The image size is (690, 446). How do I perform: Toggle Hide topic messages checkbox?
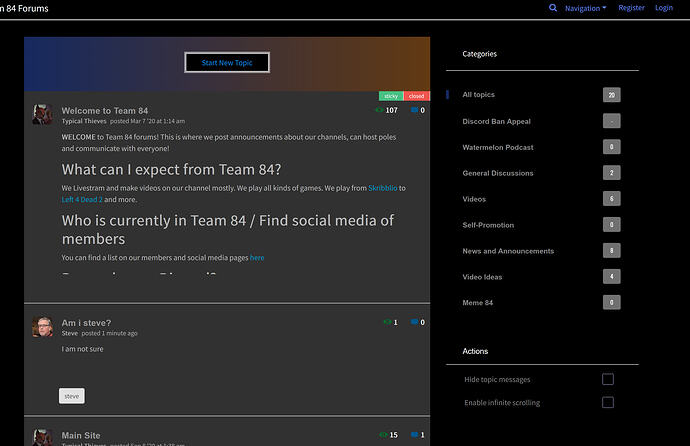pos(608,379)
